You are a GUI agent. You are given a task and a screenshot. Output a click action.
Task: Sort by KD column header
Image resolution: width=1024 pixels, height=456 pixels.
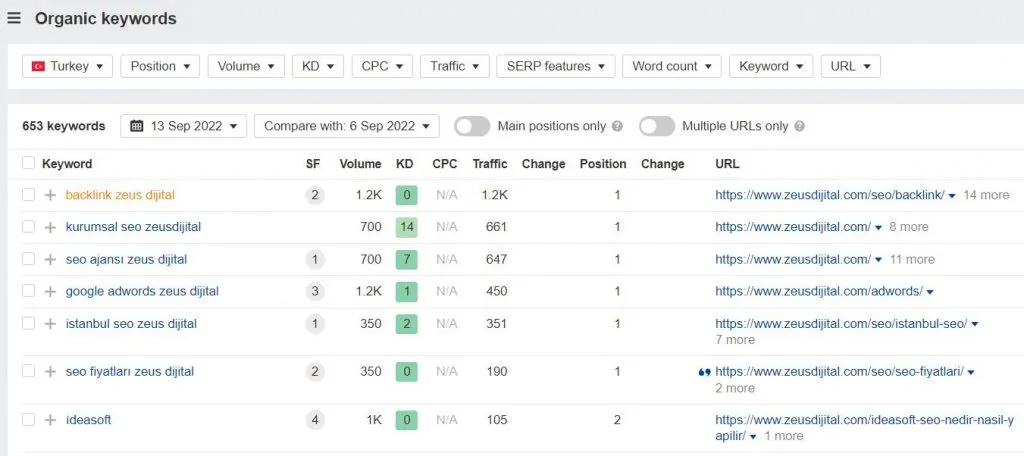coord(405,164)
